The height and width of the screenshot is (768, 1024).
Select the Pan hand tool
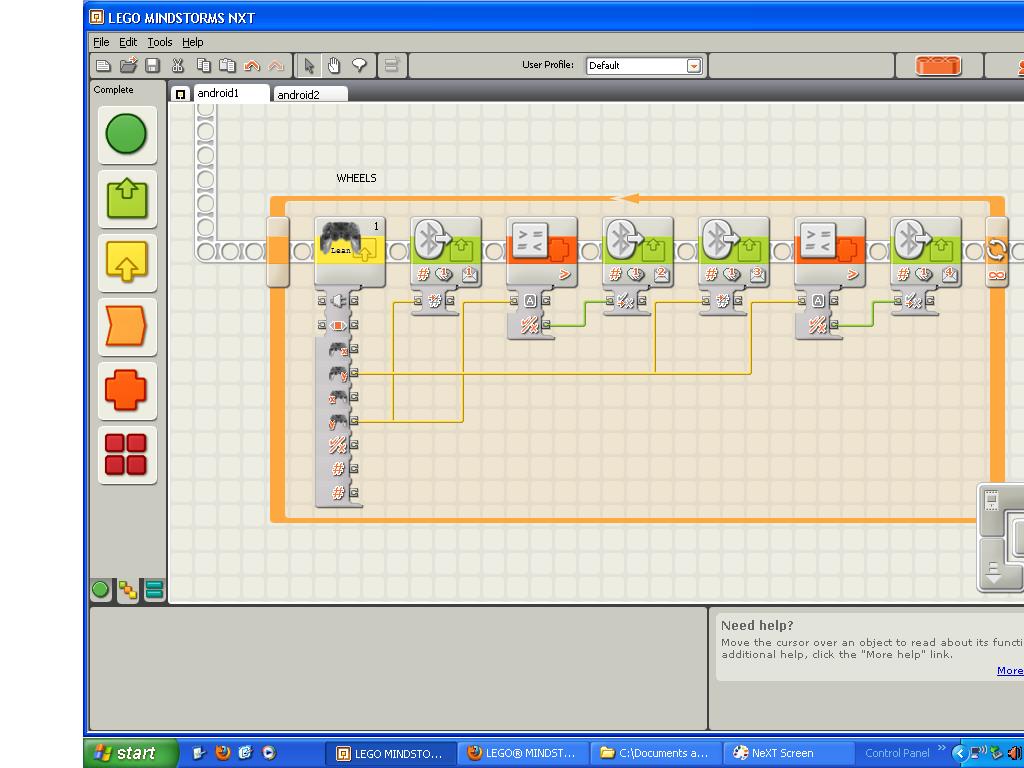(334, 66)
